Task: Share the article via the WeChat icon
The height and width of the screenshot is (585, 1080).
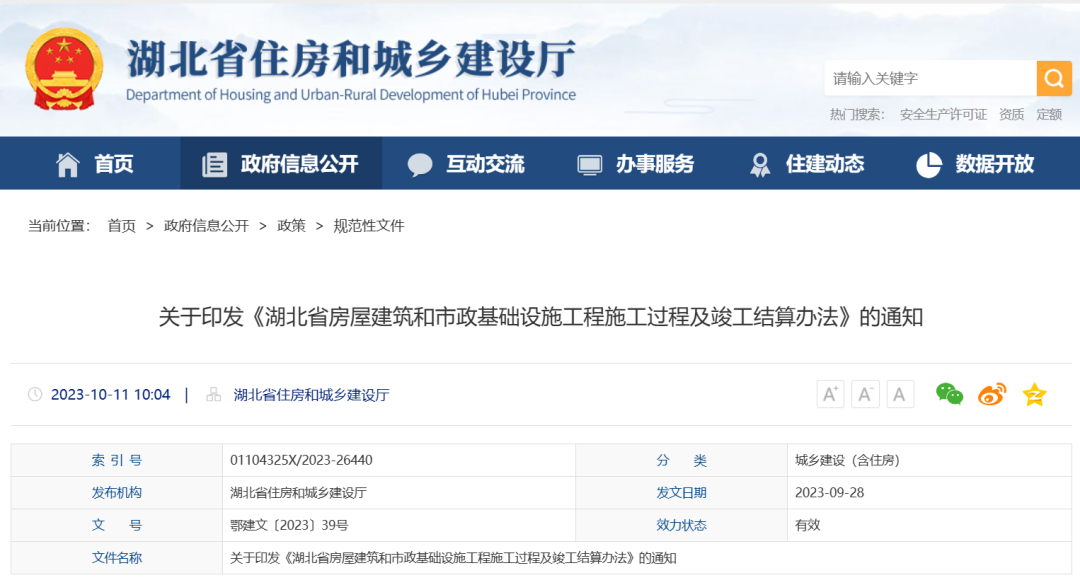Action: (948, 394)
